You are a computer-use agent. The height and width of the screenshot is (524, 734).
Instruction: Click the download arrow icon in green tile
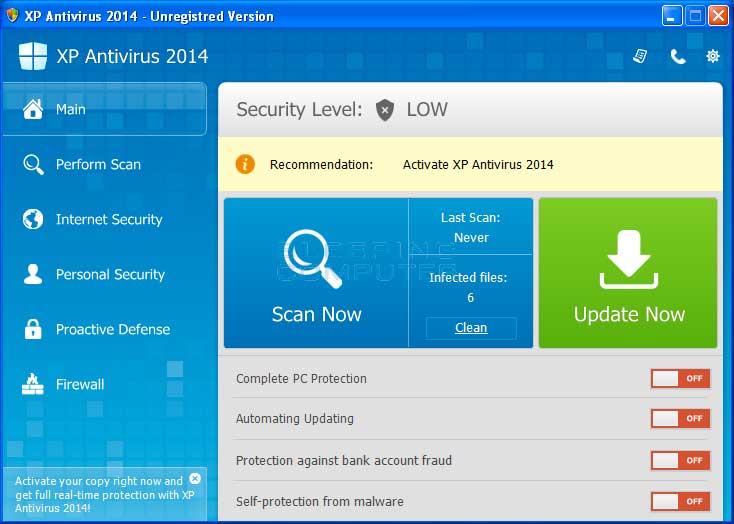point(629,259)
